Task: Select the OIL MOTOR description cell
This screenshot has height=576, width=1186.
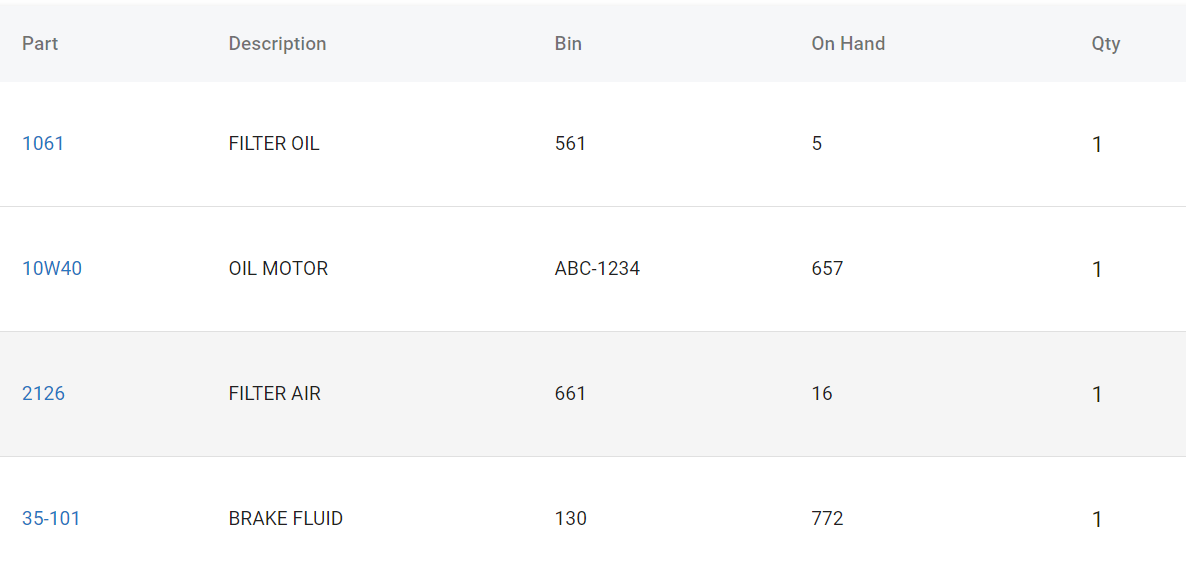Action: (x=278, y=269)
